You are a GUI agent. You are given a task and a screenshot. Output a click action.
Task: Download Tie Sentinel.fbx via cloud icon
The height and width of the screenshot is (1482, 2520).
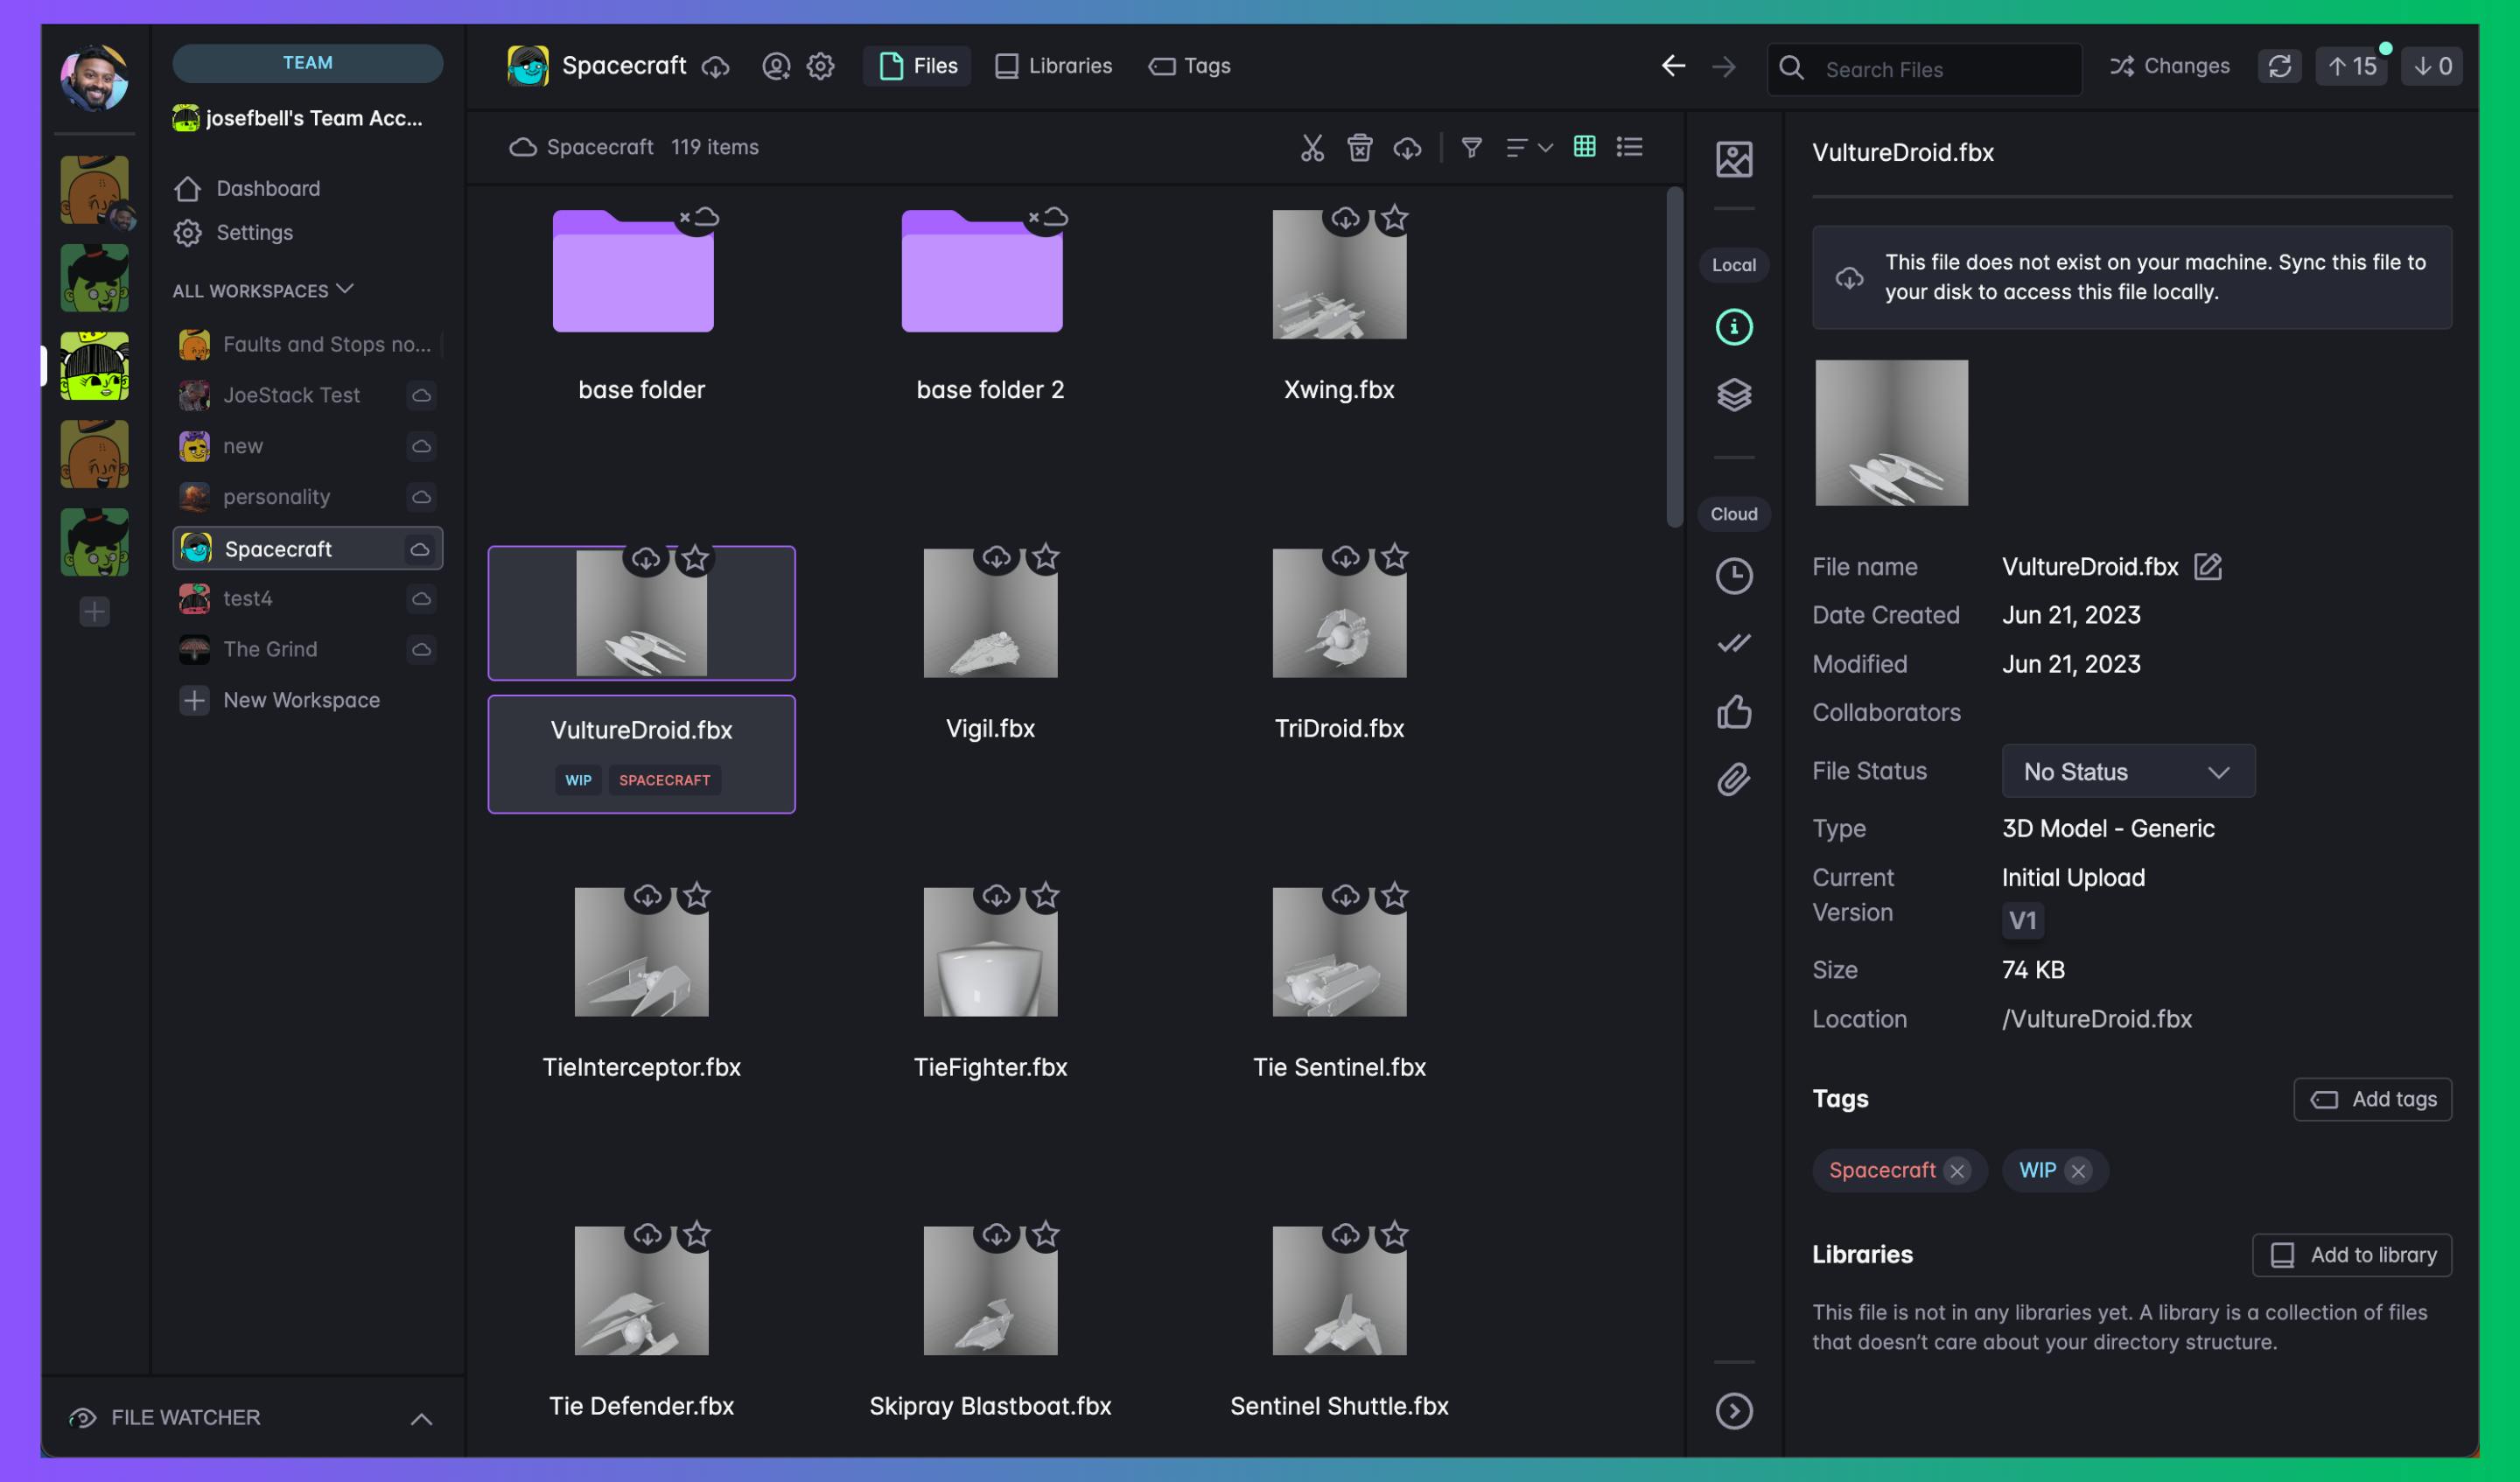coord(1345,896)
